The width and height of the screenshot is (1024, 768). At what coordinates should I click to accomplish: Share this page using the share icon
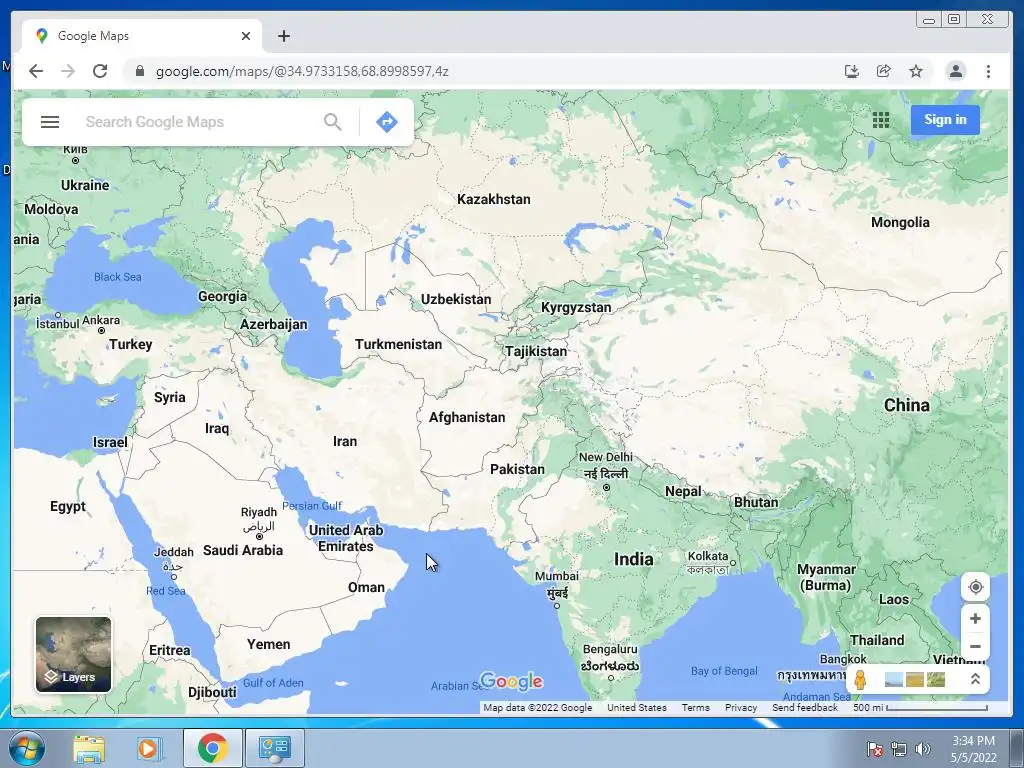(x=884, y=71)
